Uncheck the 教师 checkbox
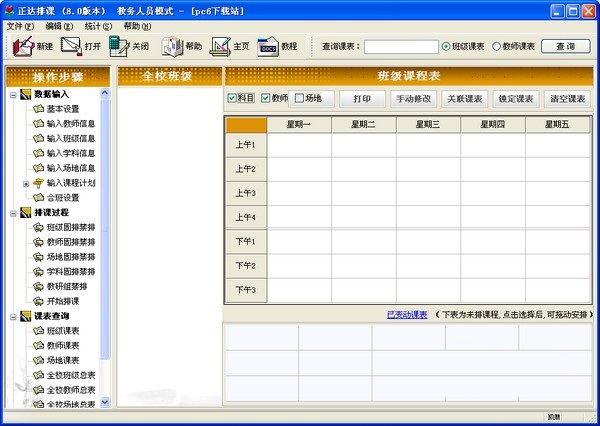The width and height of the screenshot is (600, 426). coord(266,98)
